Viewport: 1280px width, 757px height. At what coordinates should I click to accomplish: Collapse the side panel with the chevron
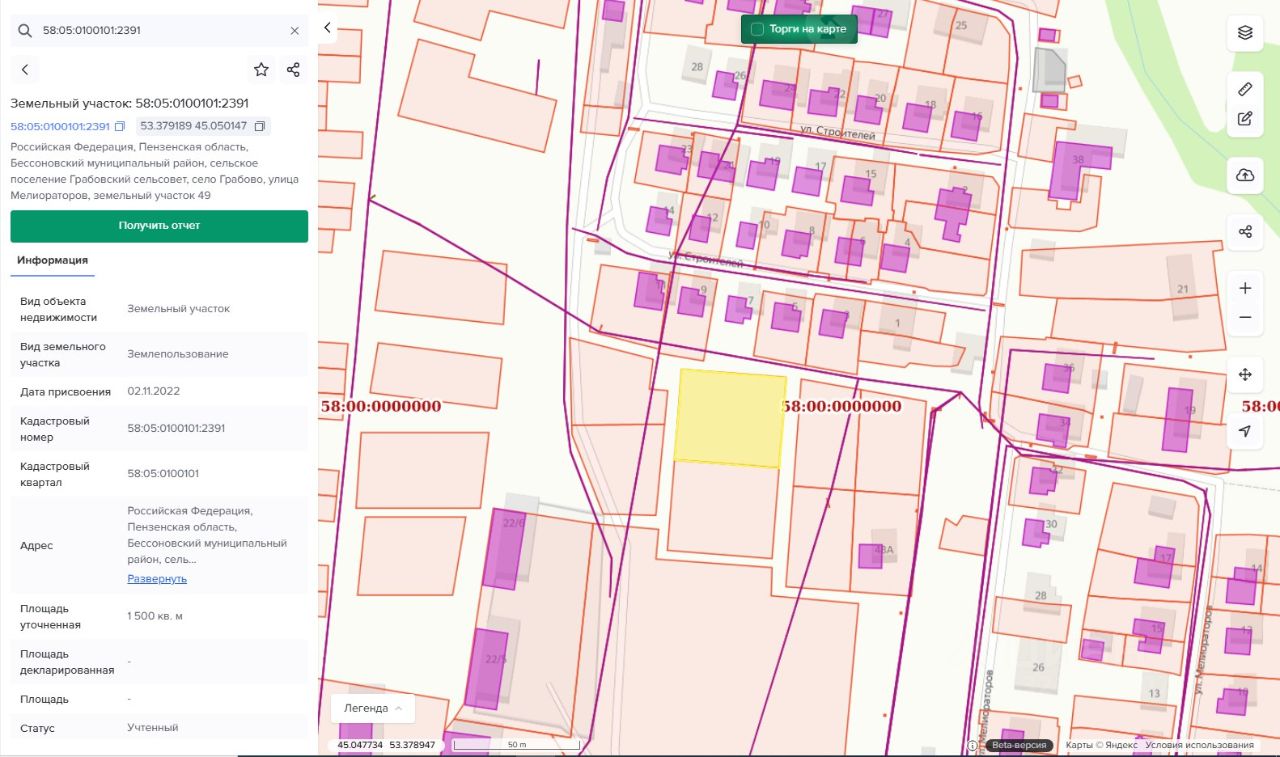327,28
